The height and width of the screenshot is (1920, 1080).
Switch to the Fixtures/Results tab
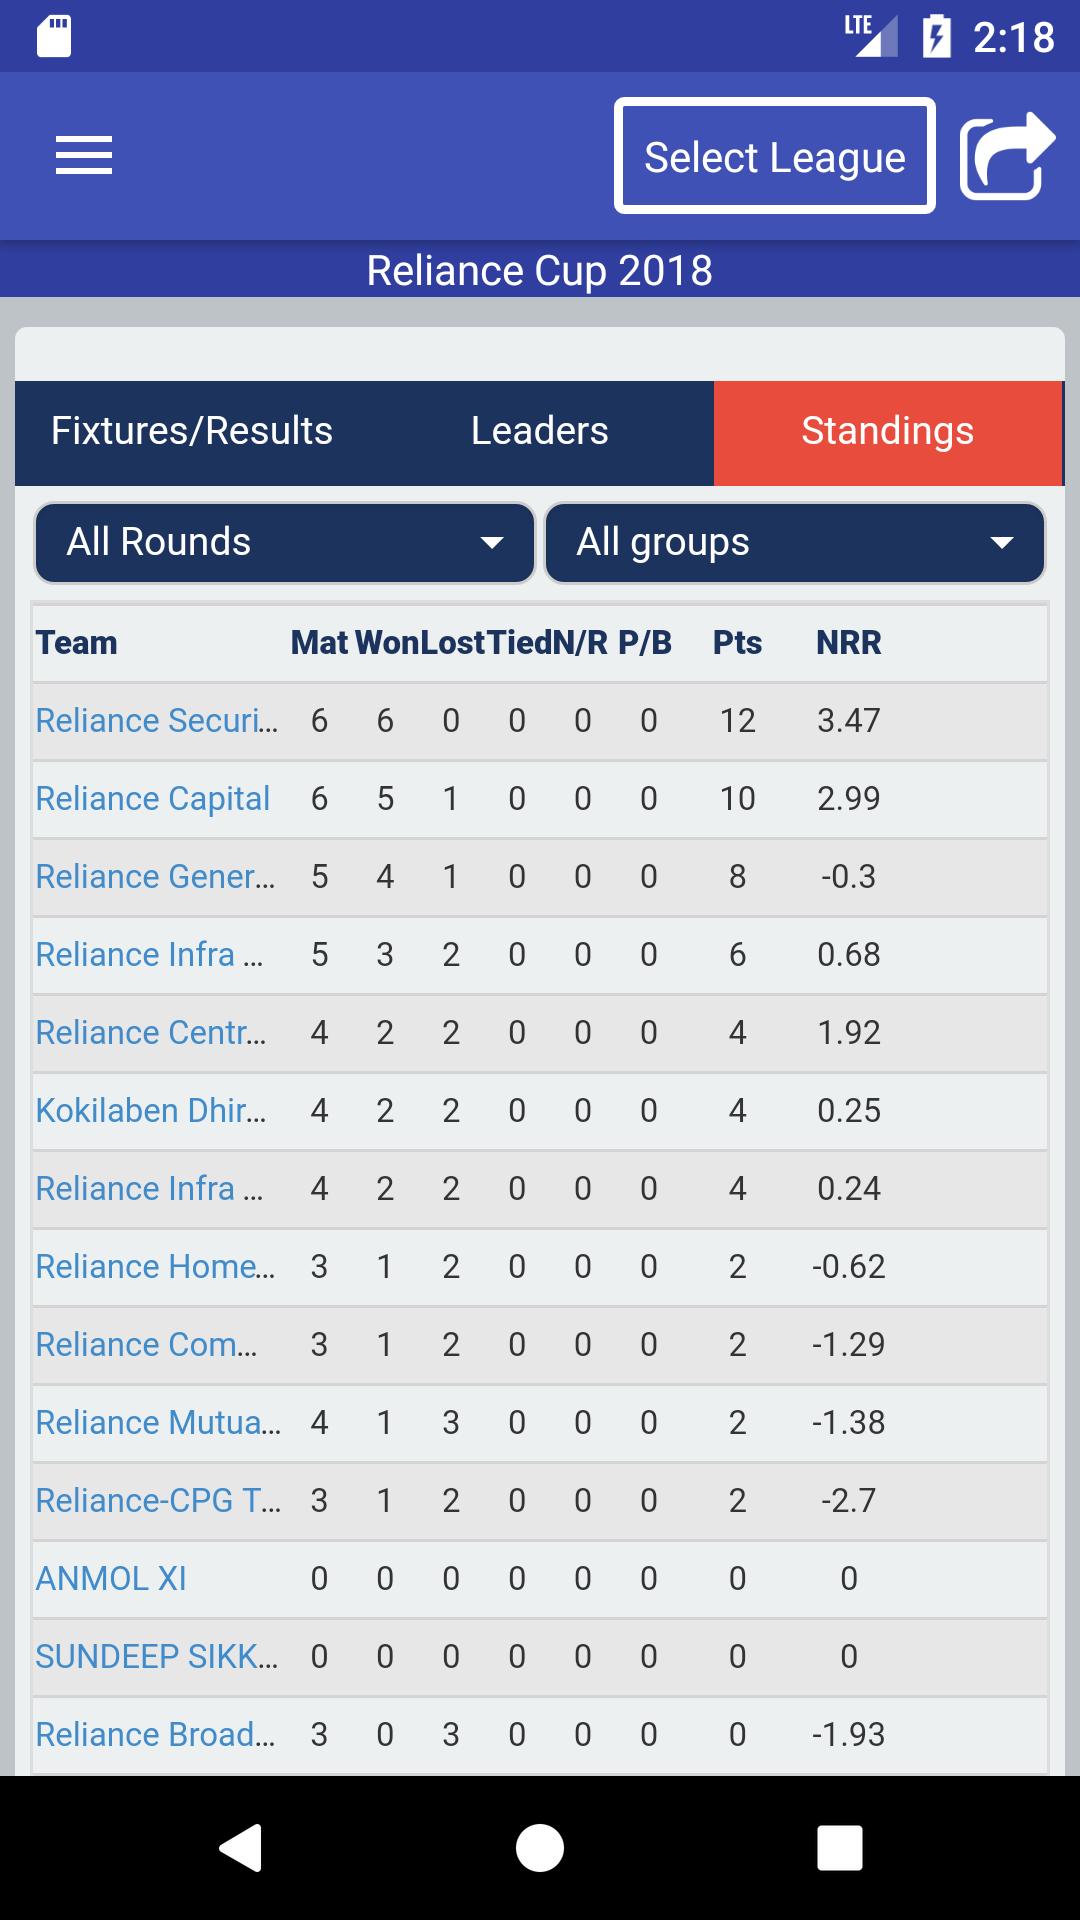pyautogui.click(x=192, y=431)
